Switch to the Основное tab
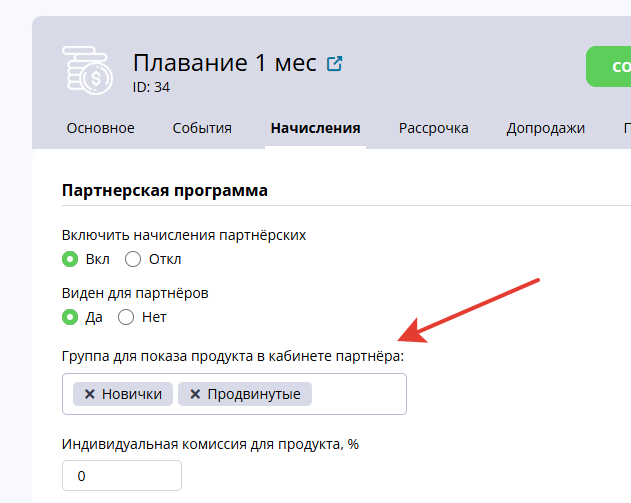Screen dimensions: 631x503 [101, 128]
